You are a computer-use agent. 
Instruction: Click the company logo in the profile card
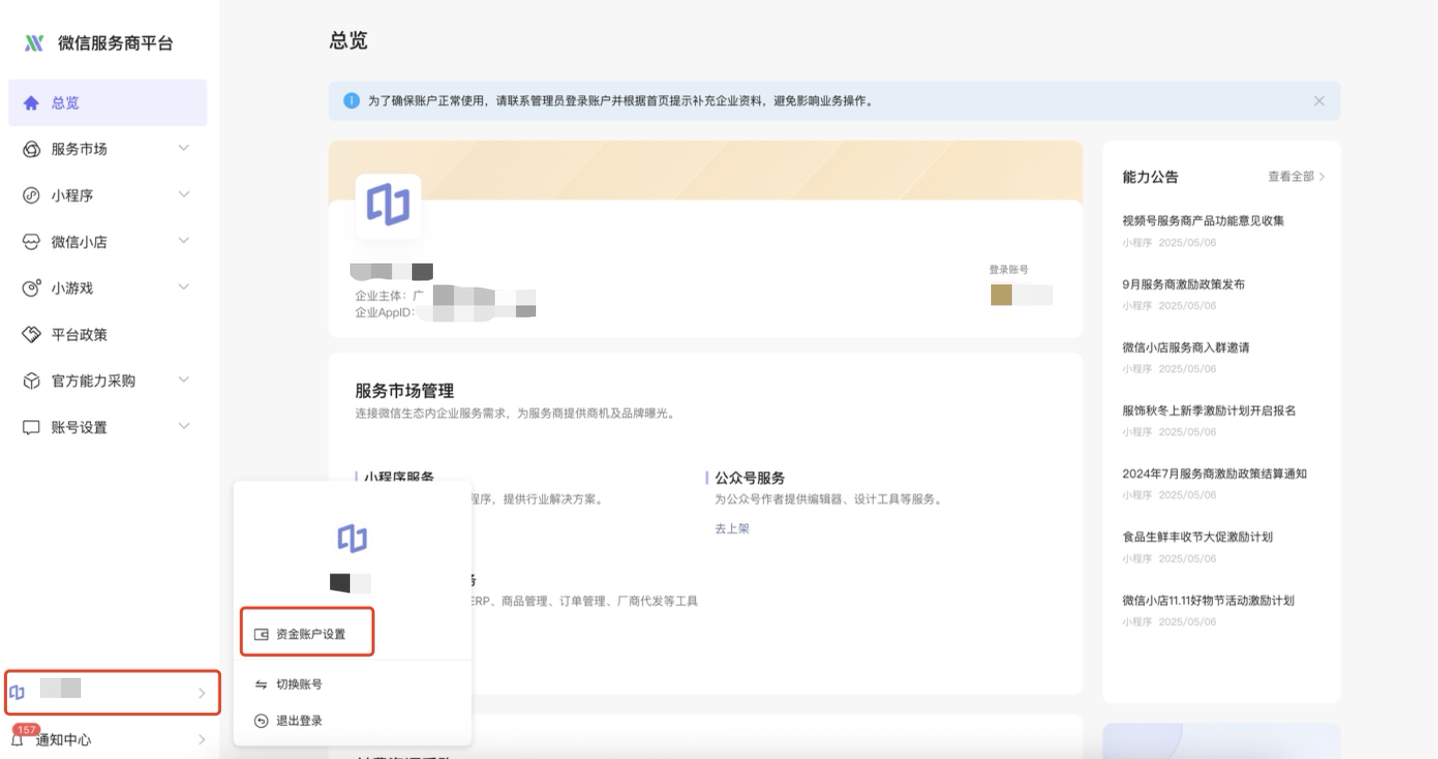[x=388, y=206]
